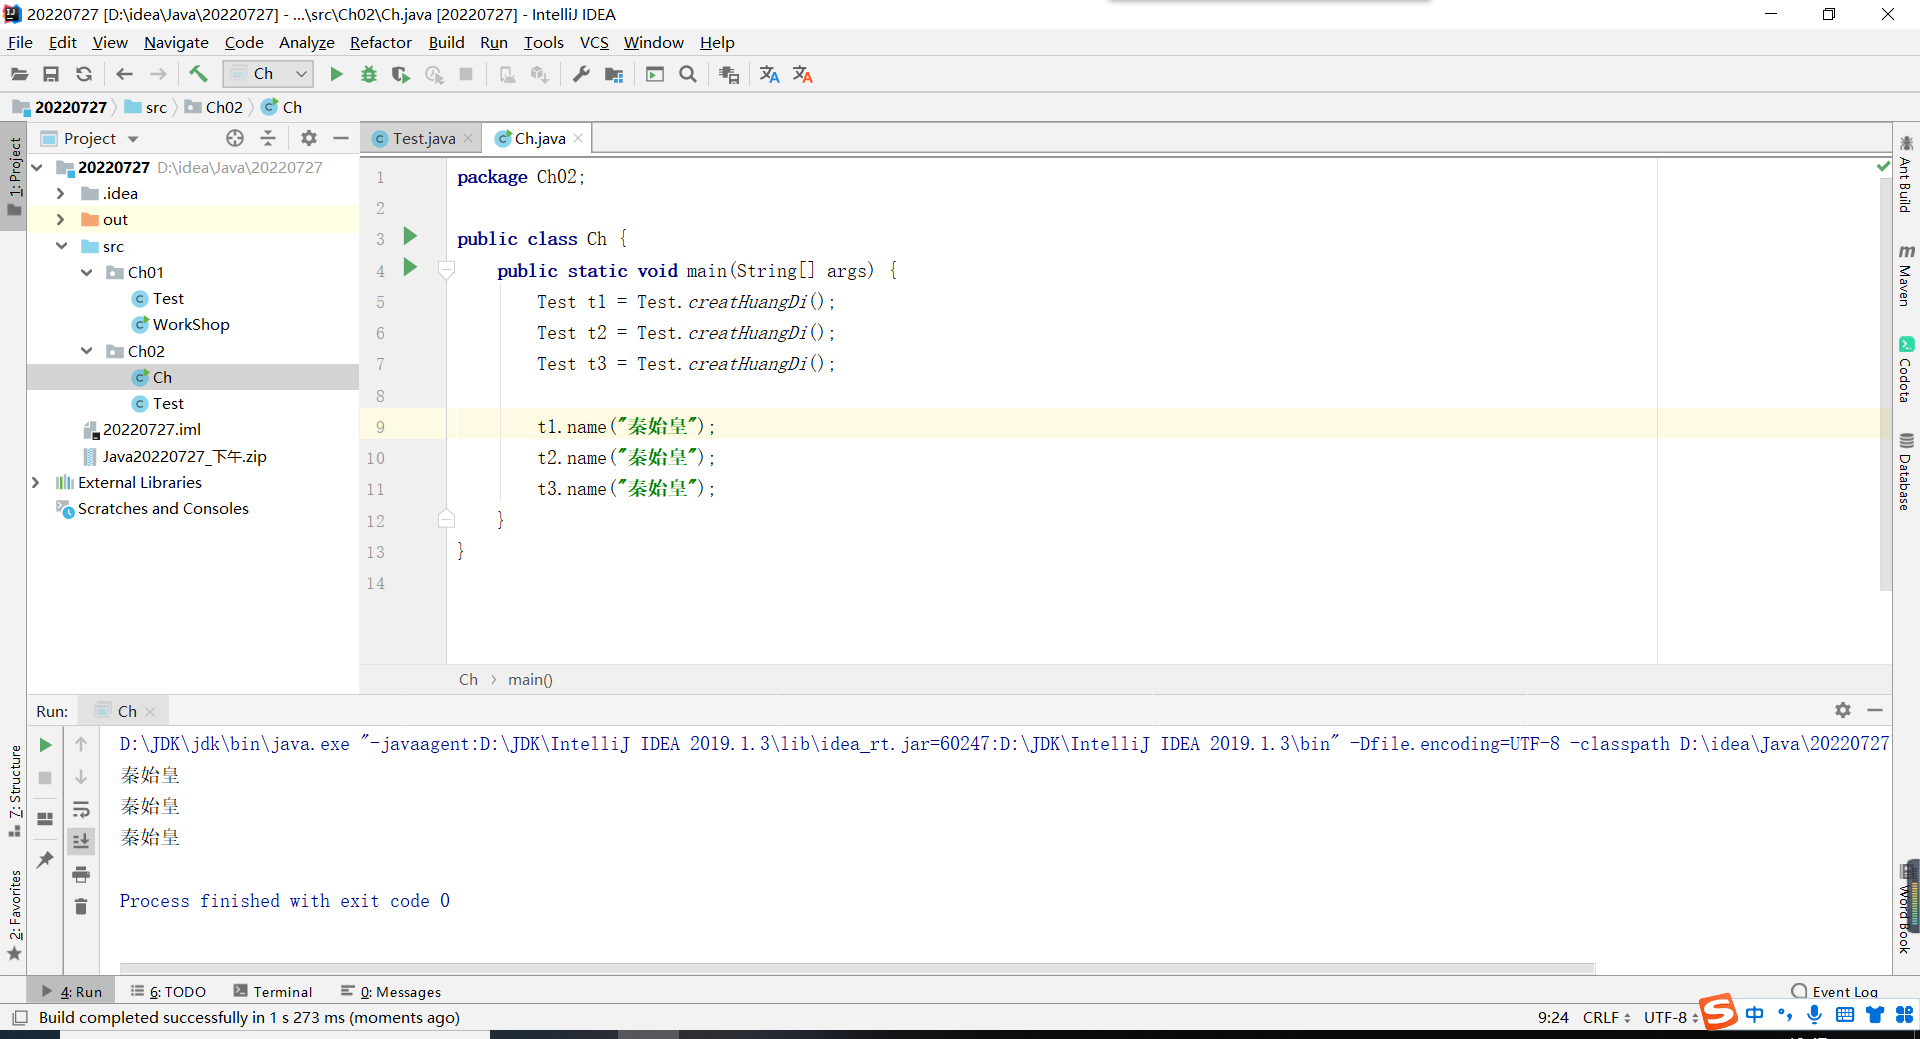
Task: Open the Project Structure icon
Action: click(x=614, y=74)
